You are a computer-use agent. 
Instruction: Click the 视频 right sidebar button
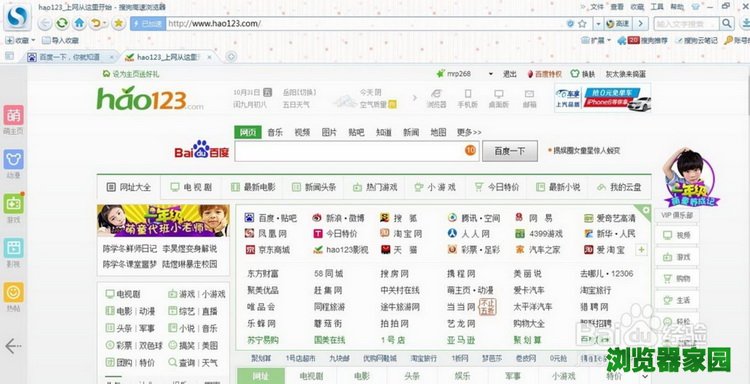click(x=677, y=235)
